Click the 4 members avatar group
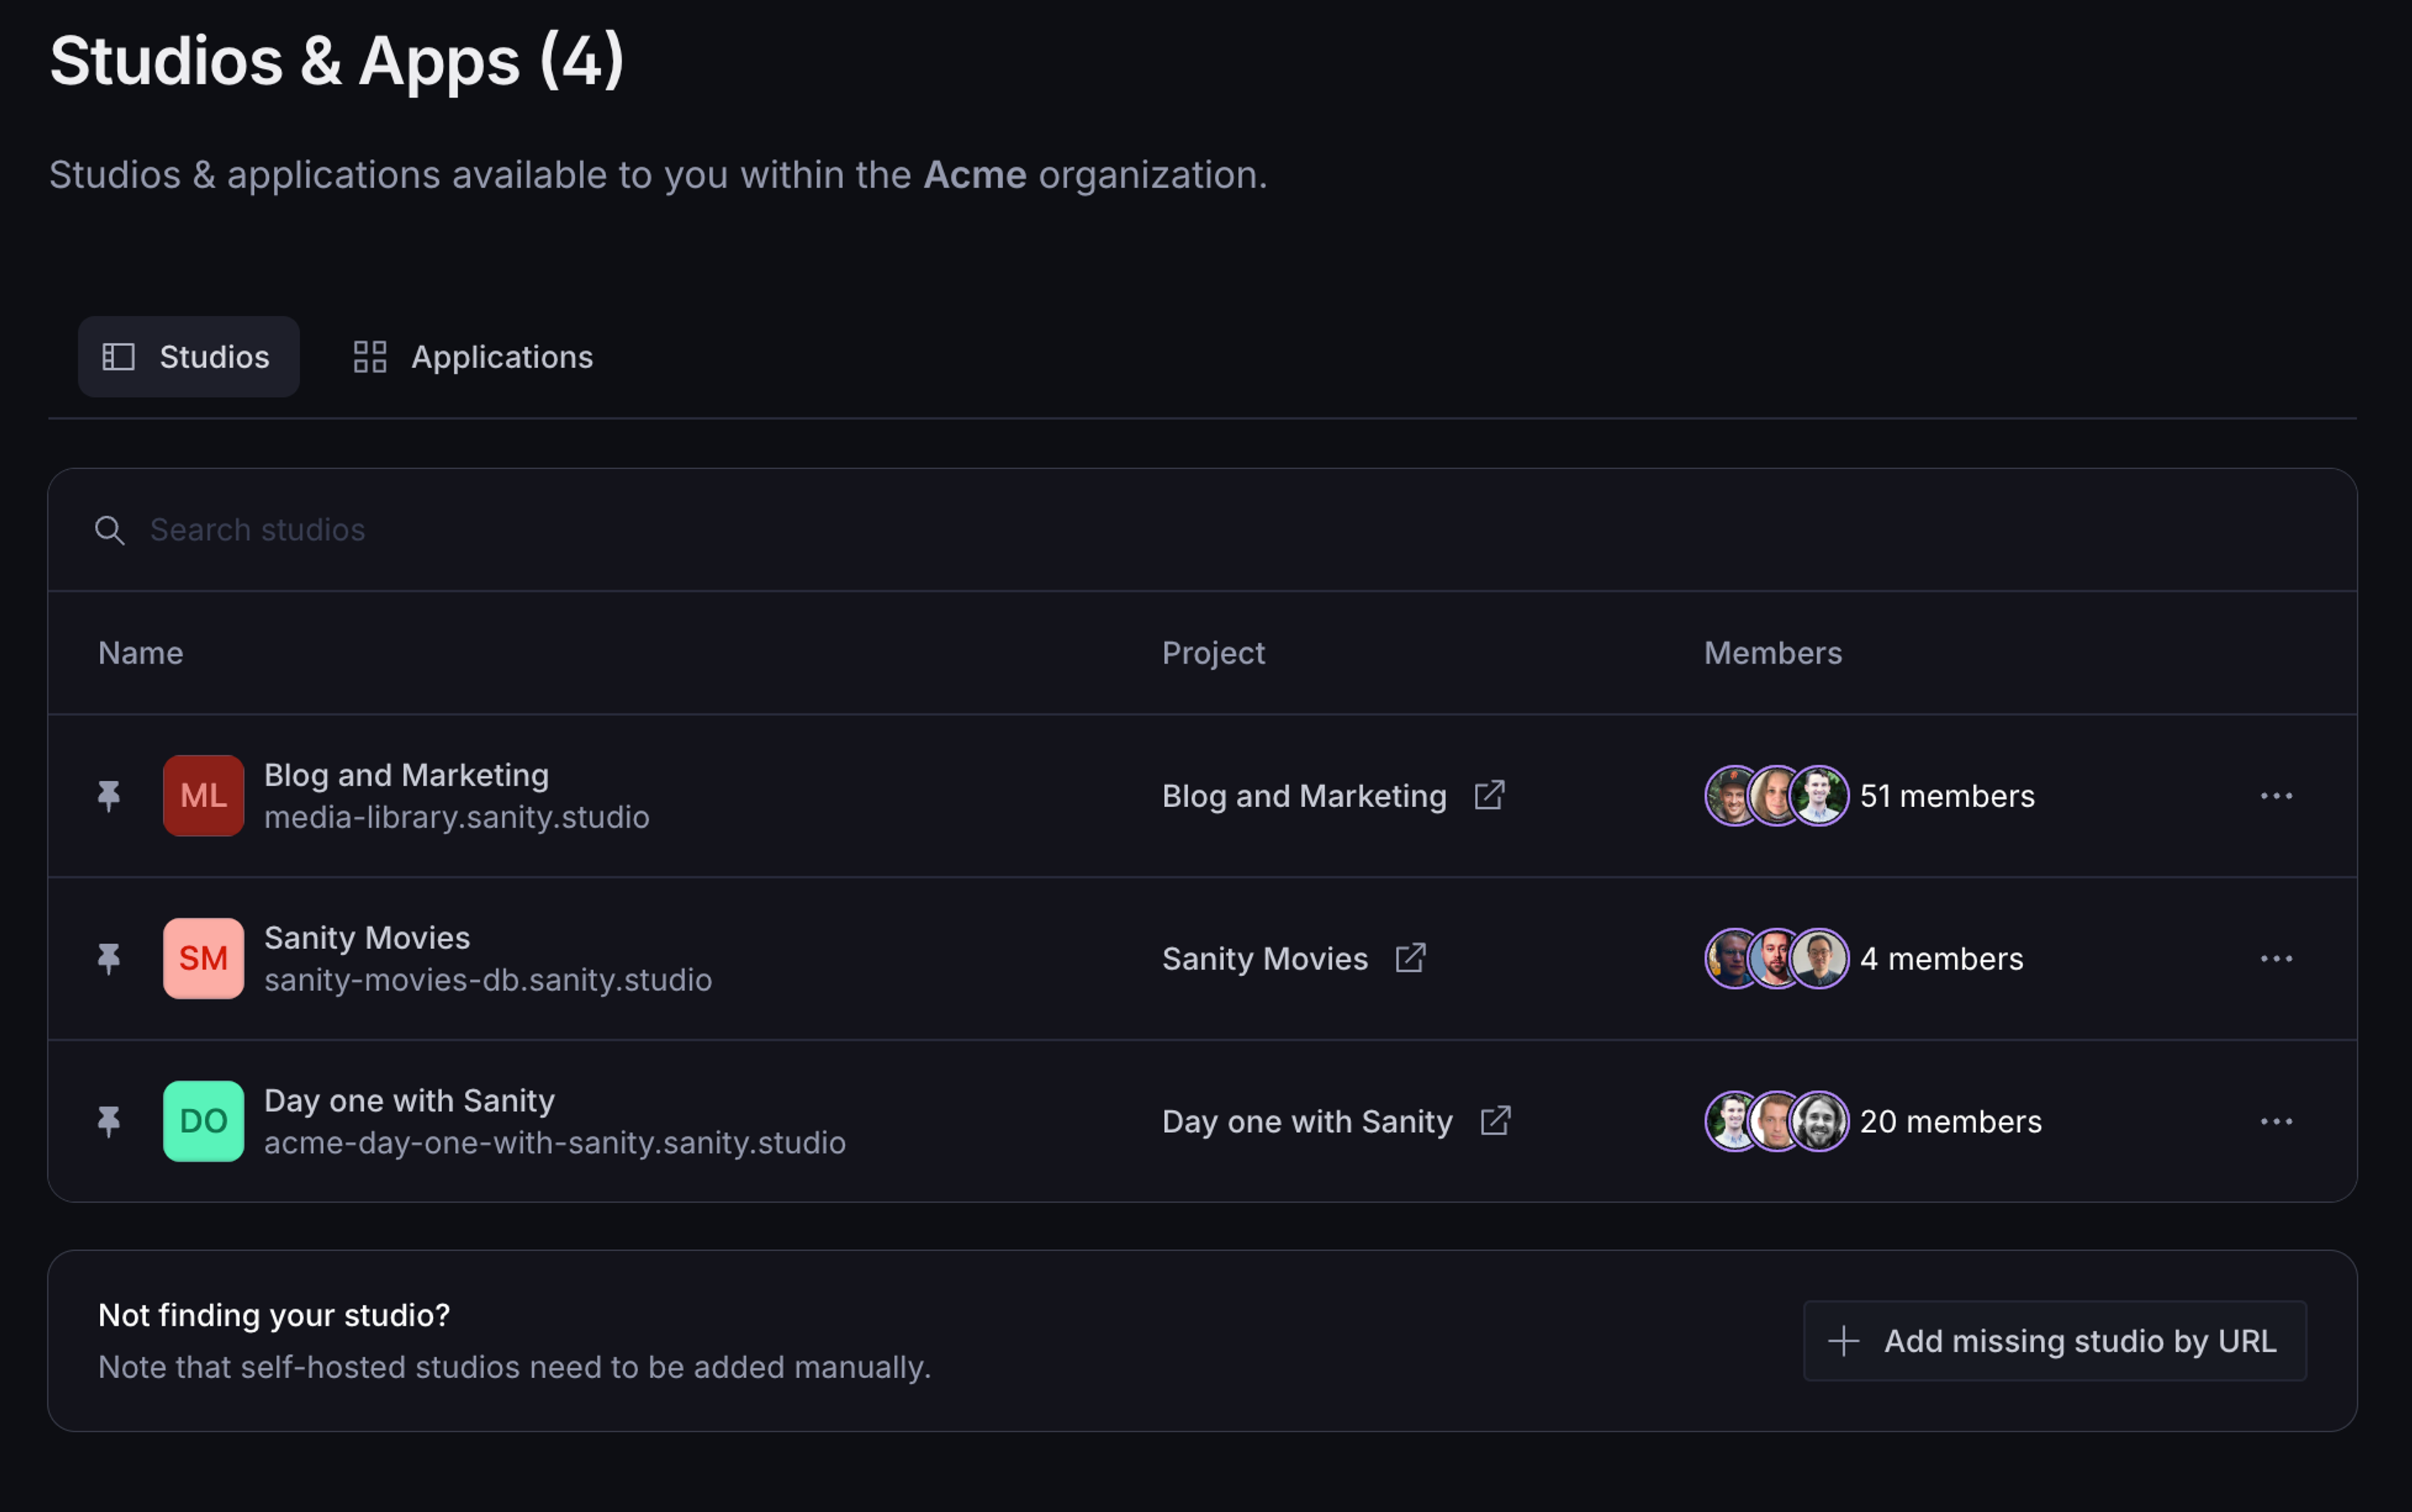This screenshot has height=1512, width=2412. pyautogui.click(x=1776, y=959)
